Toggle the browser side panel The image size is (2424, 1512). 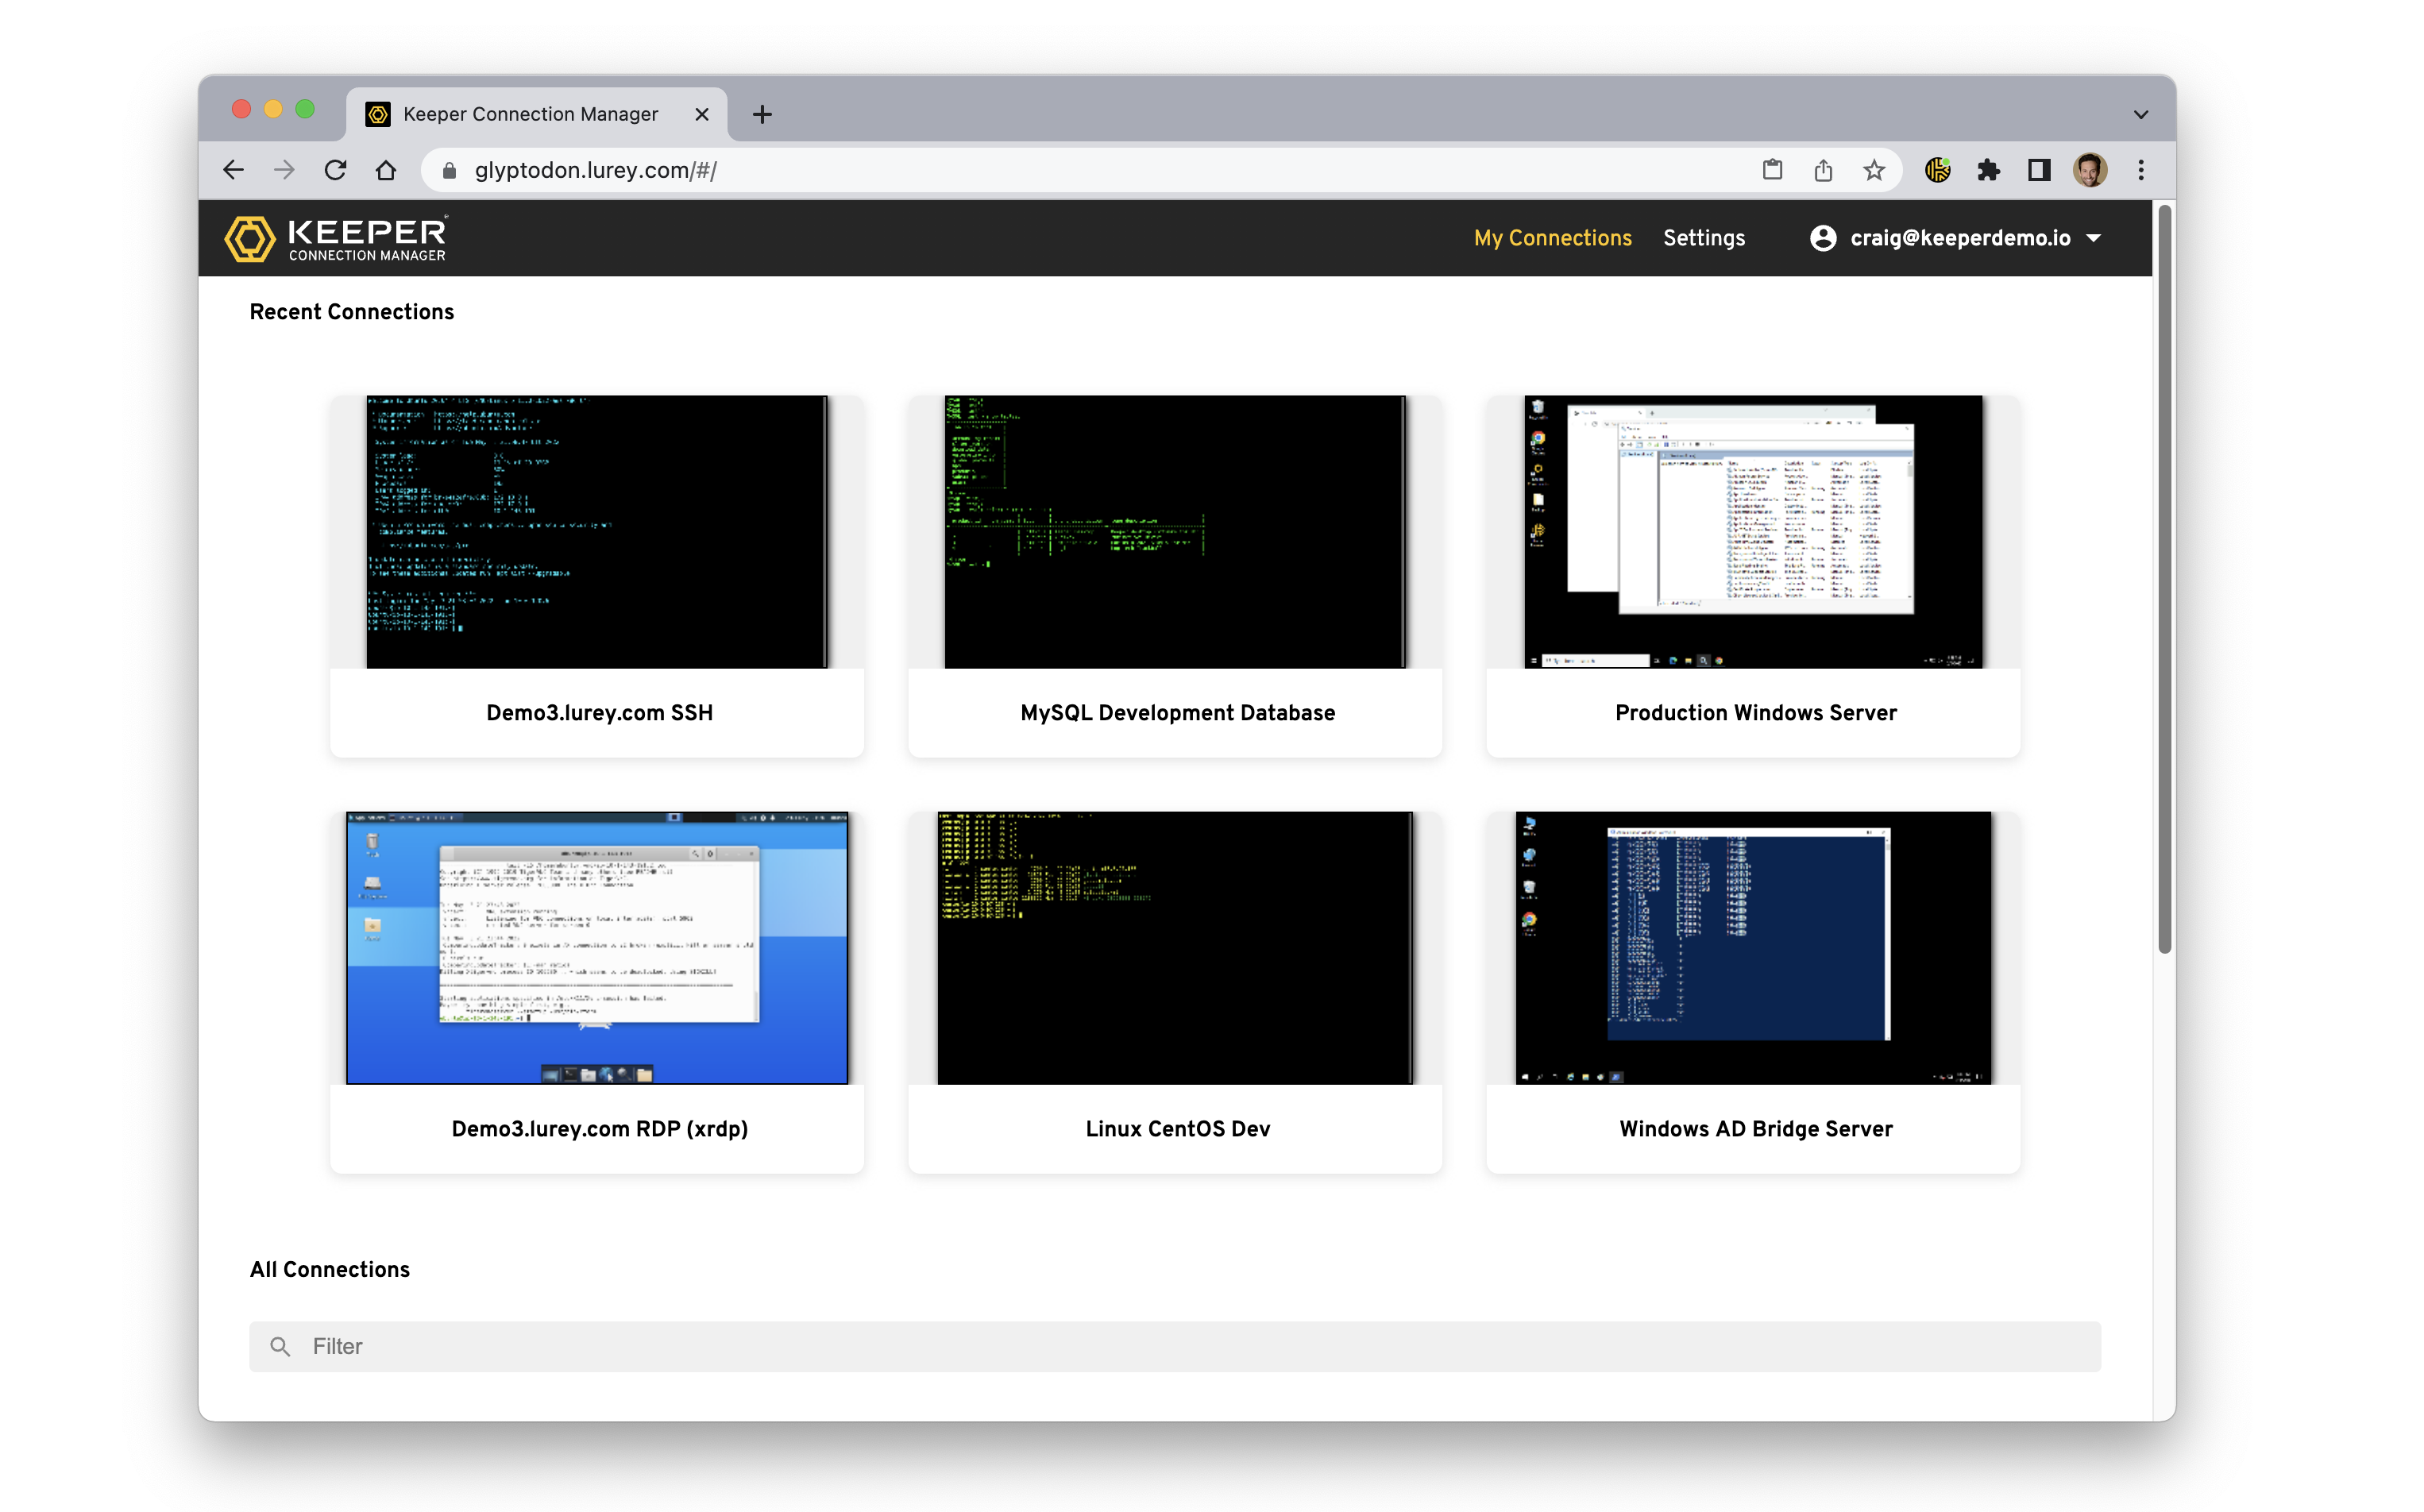2039,170
